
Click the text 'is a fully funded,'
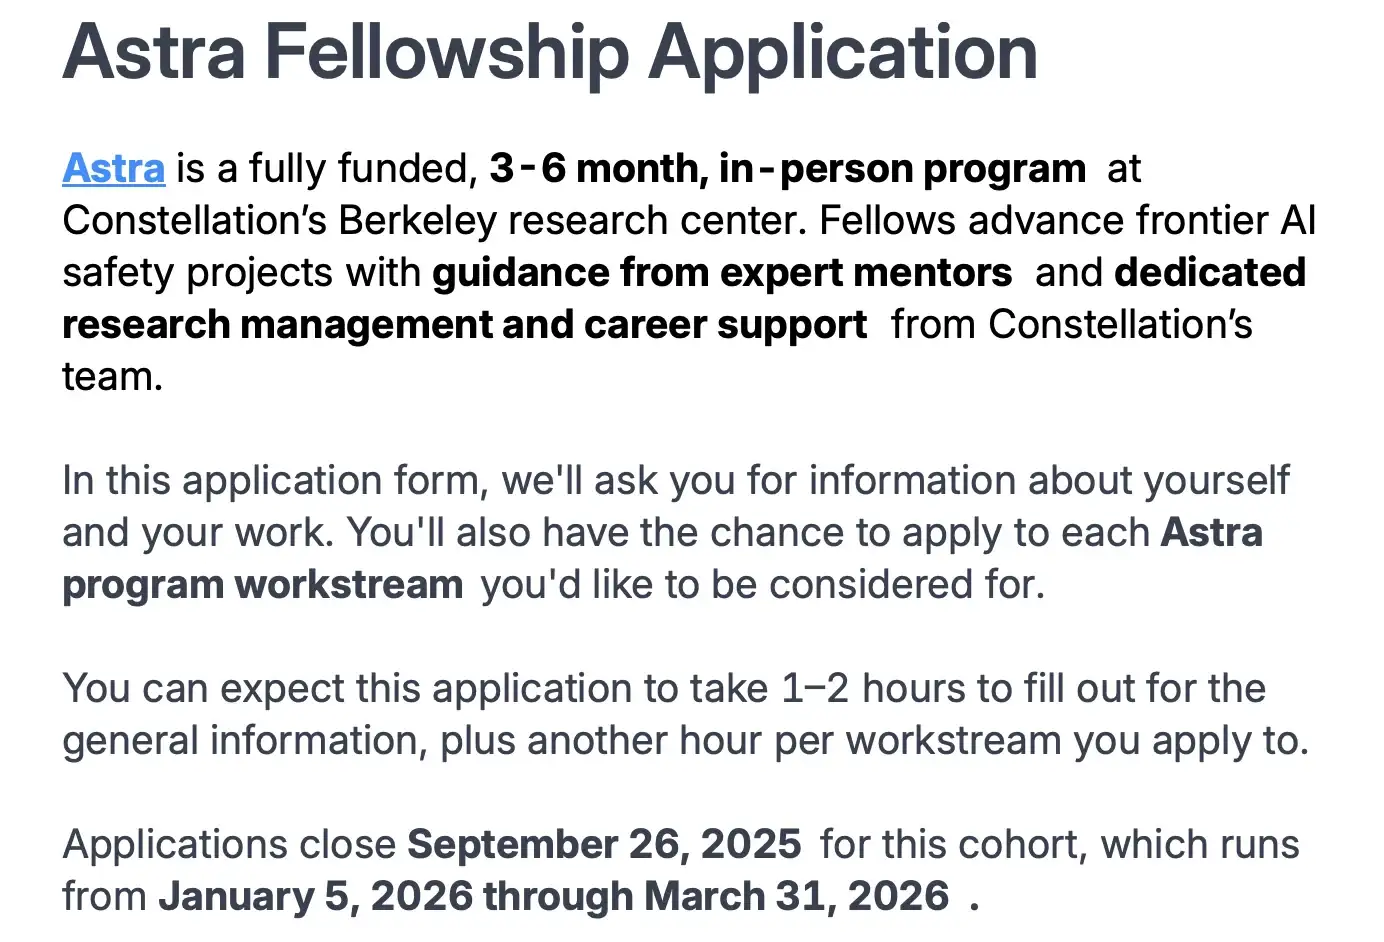point(326,168)
